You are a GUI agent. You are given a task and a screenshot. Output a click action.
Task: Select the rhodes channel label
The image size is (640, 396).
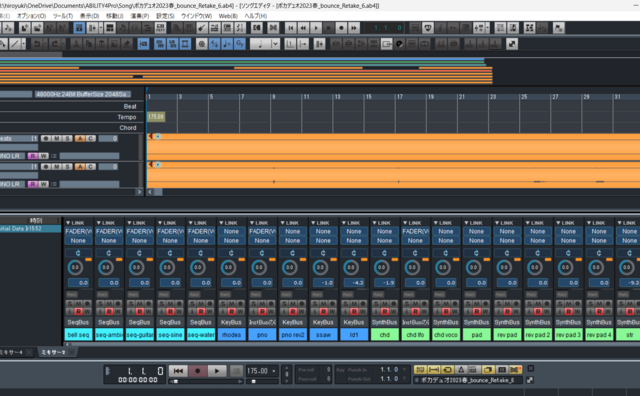pyautogui.click(x=231, y=335)
